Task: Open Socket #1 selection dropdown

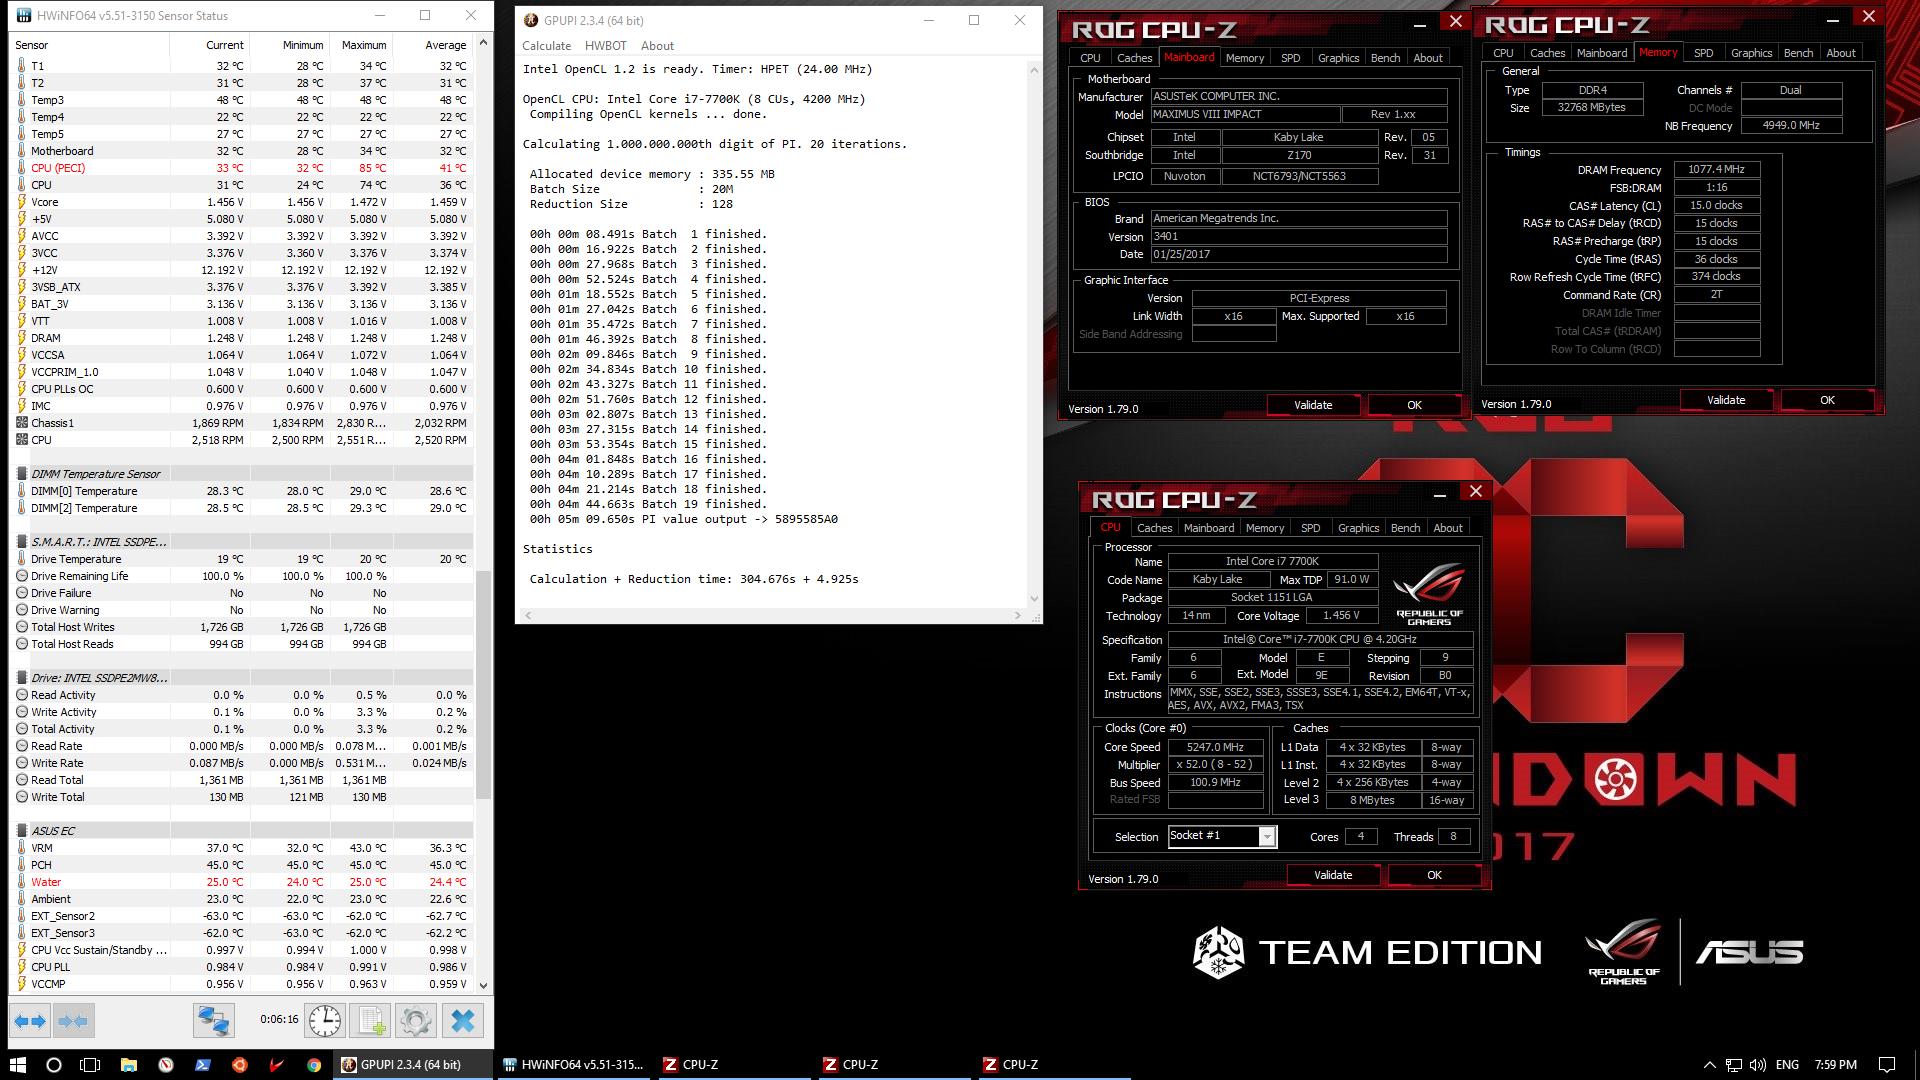Action: tap(1222, 836)
